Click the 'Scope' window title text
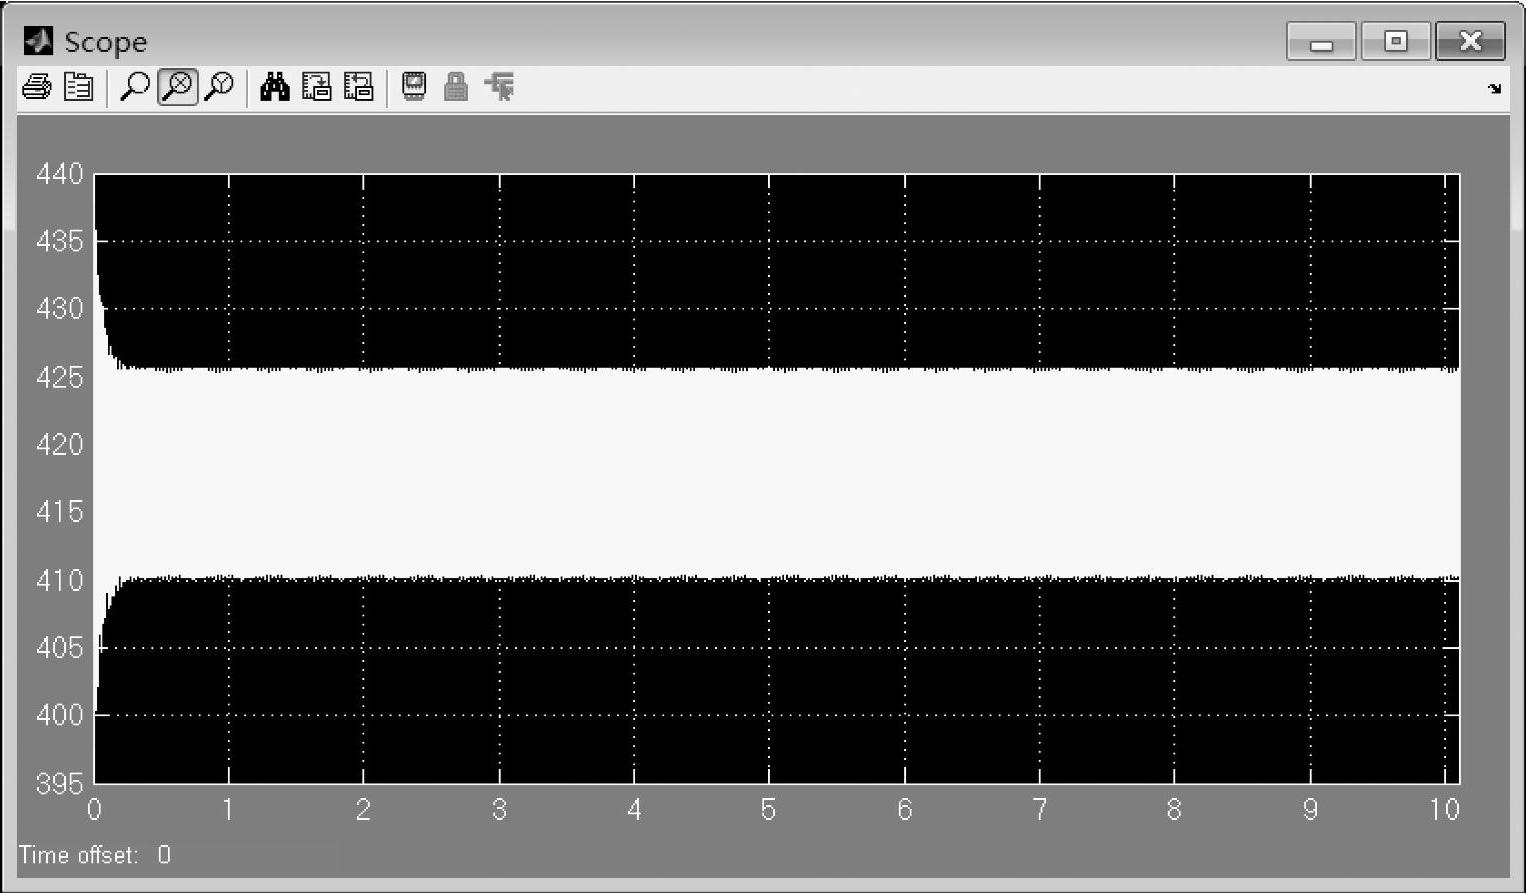Viewport: 1526px width, 894px height. pyautogui.click(x=105, y=42)
